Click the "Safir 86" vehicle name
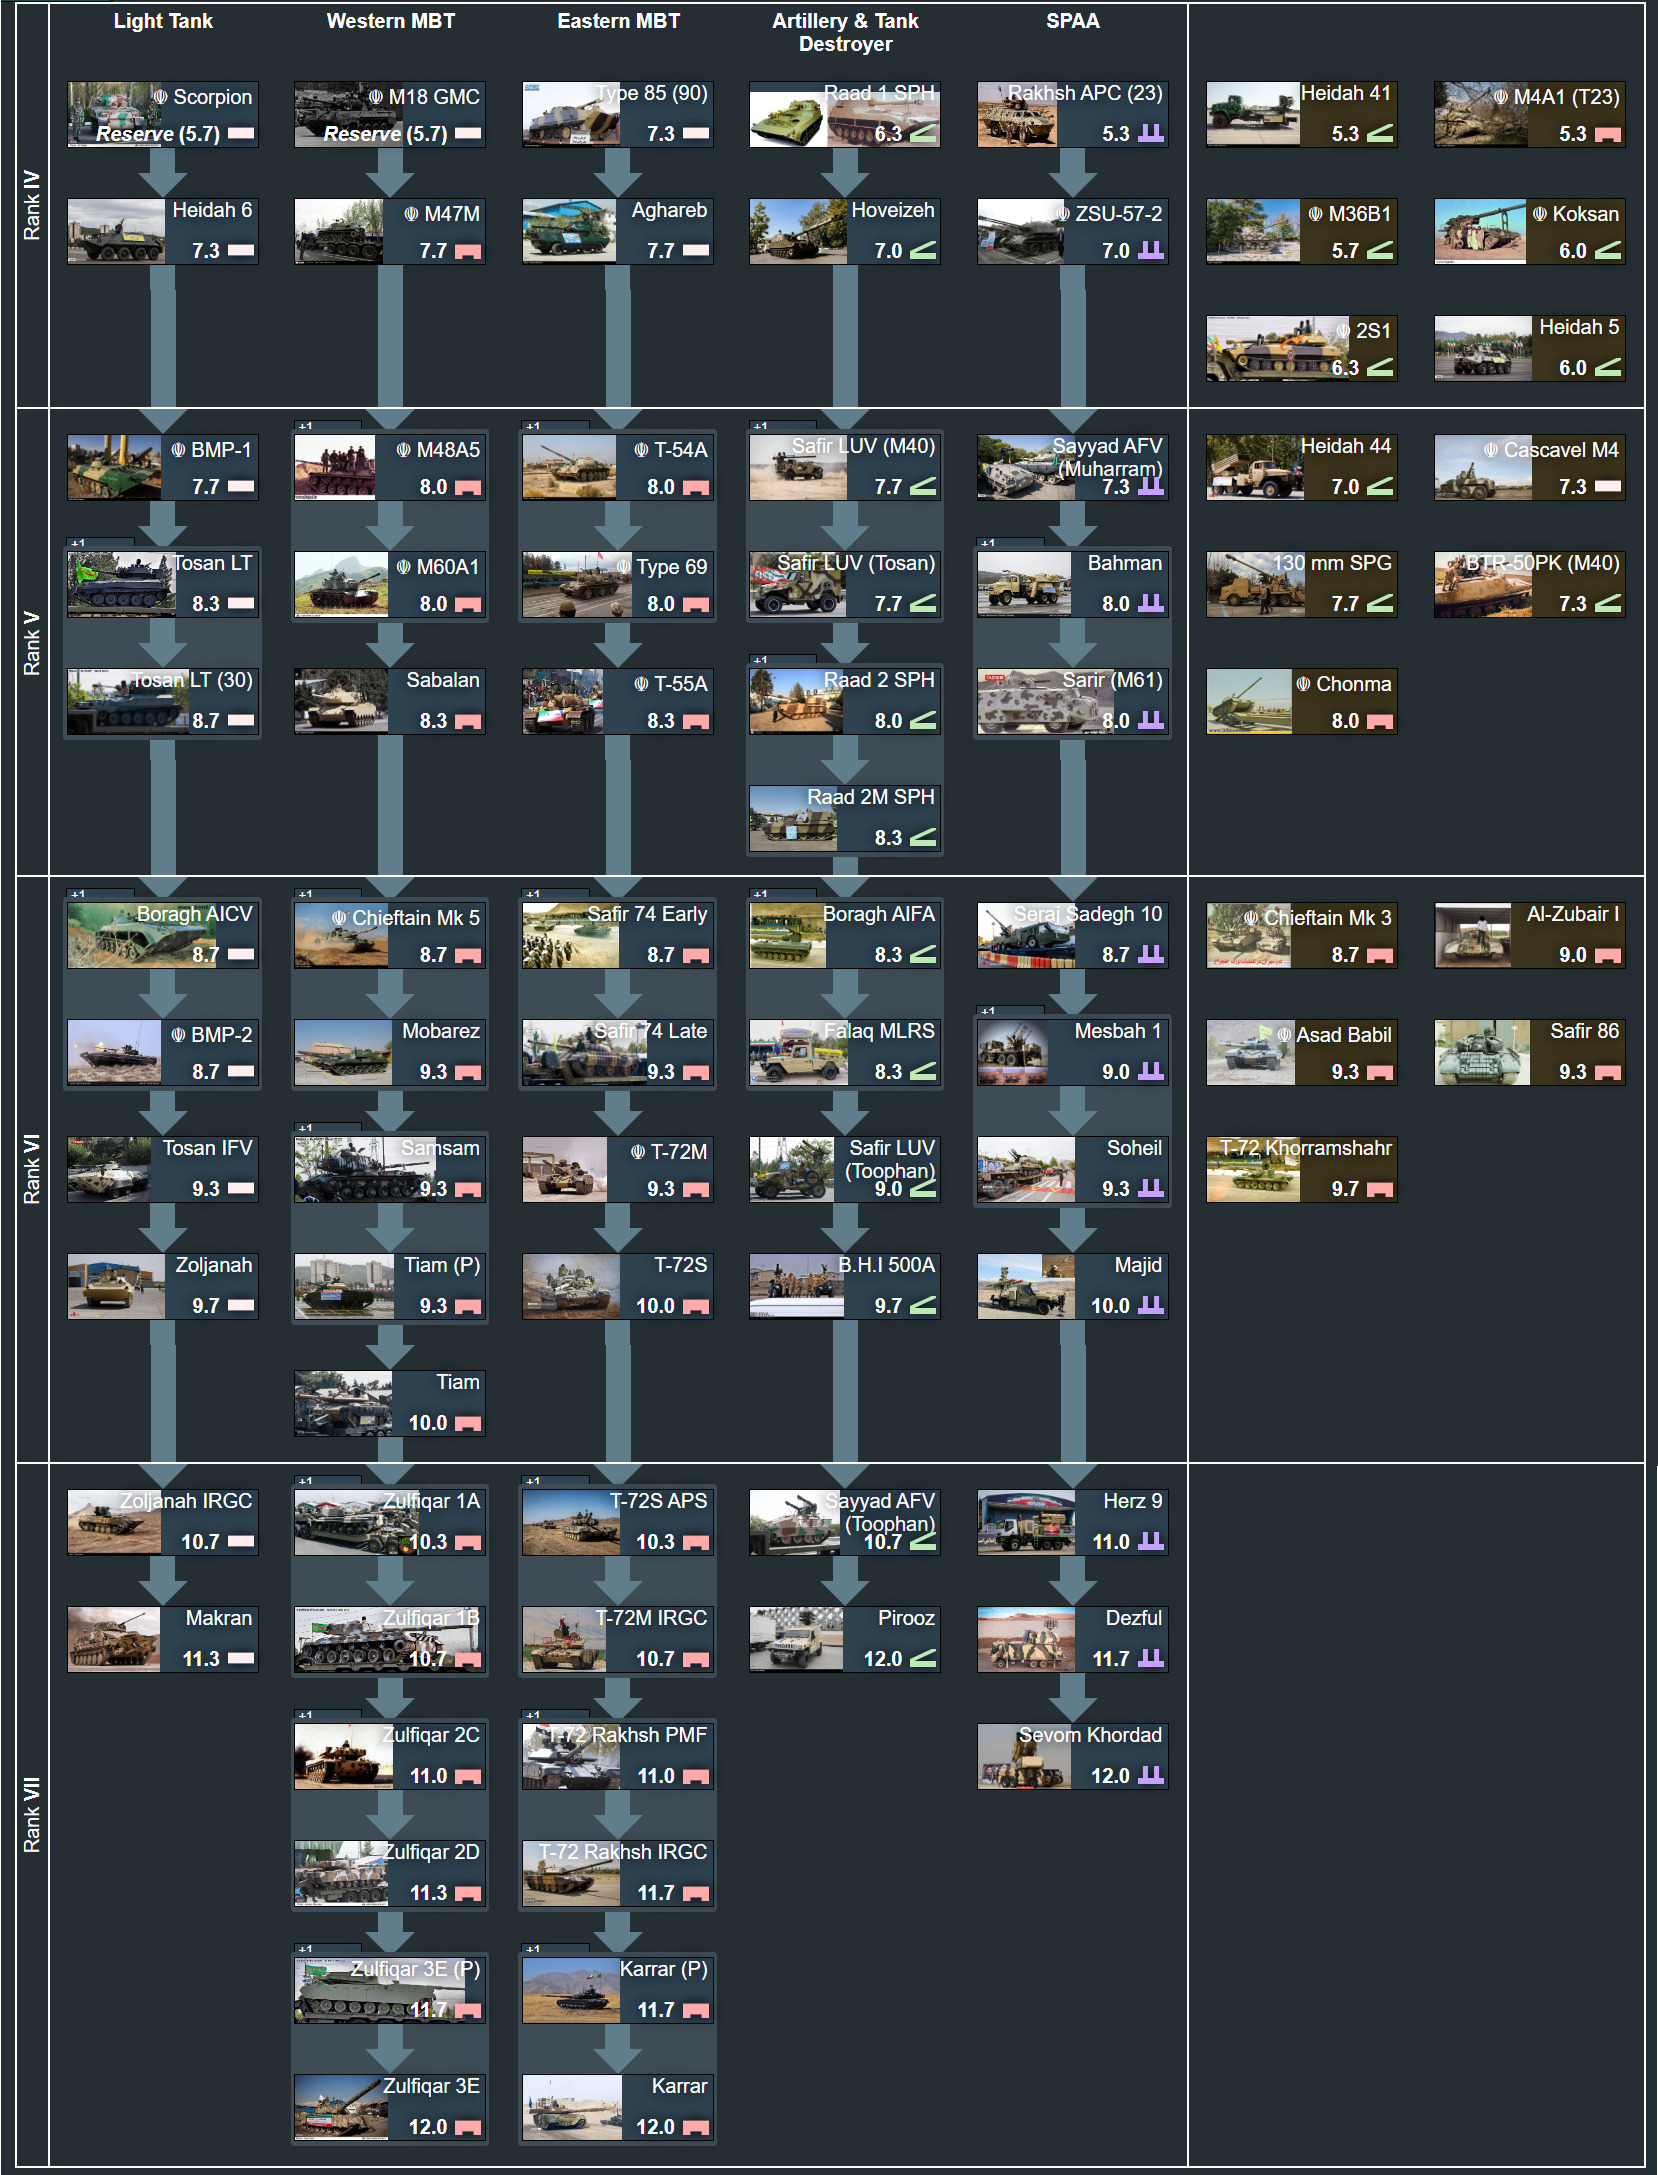This screenshot has height=2175, width=1658. tap(1585, 1031)
